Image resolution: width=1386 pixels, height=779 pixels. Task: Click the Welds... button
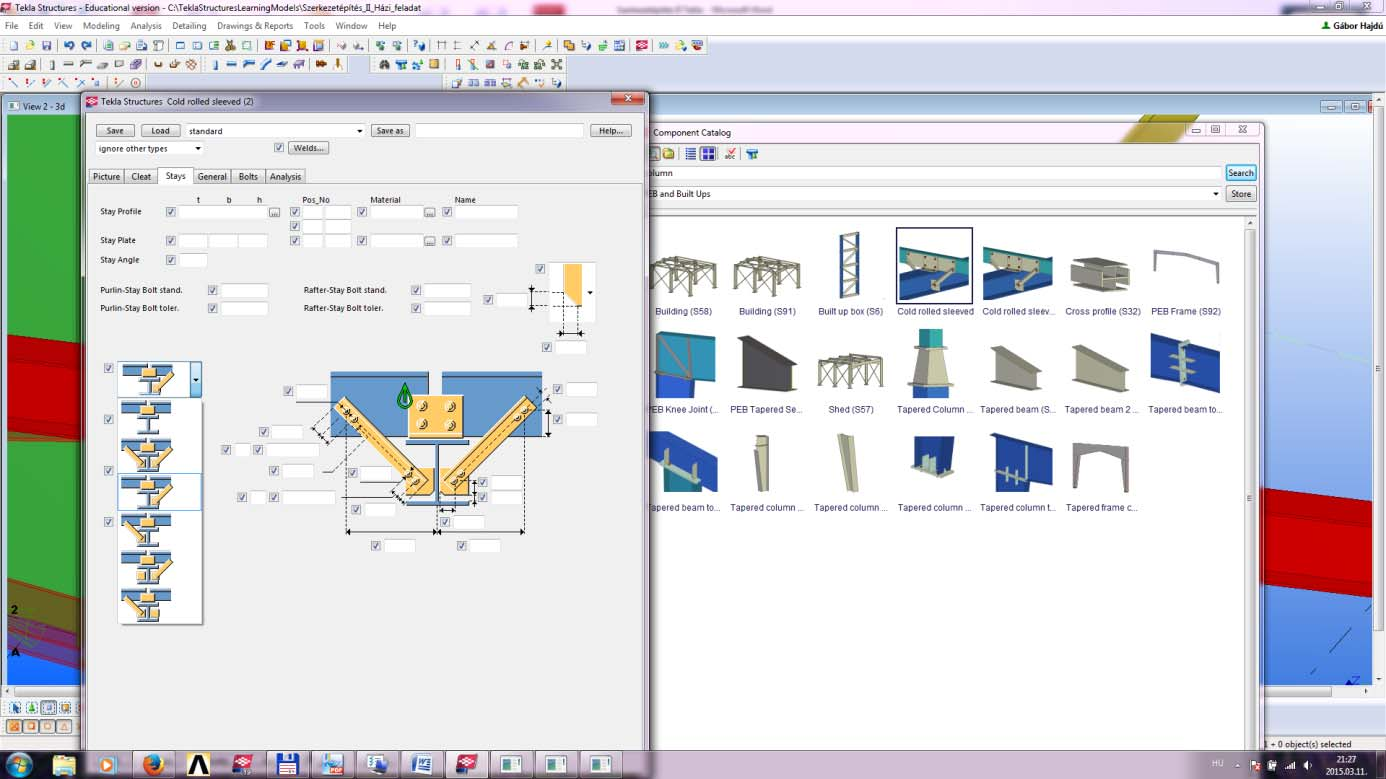pyautogui.click(x=308, y=148)
